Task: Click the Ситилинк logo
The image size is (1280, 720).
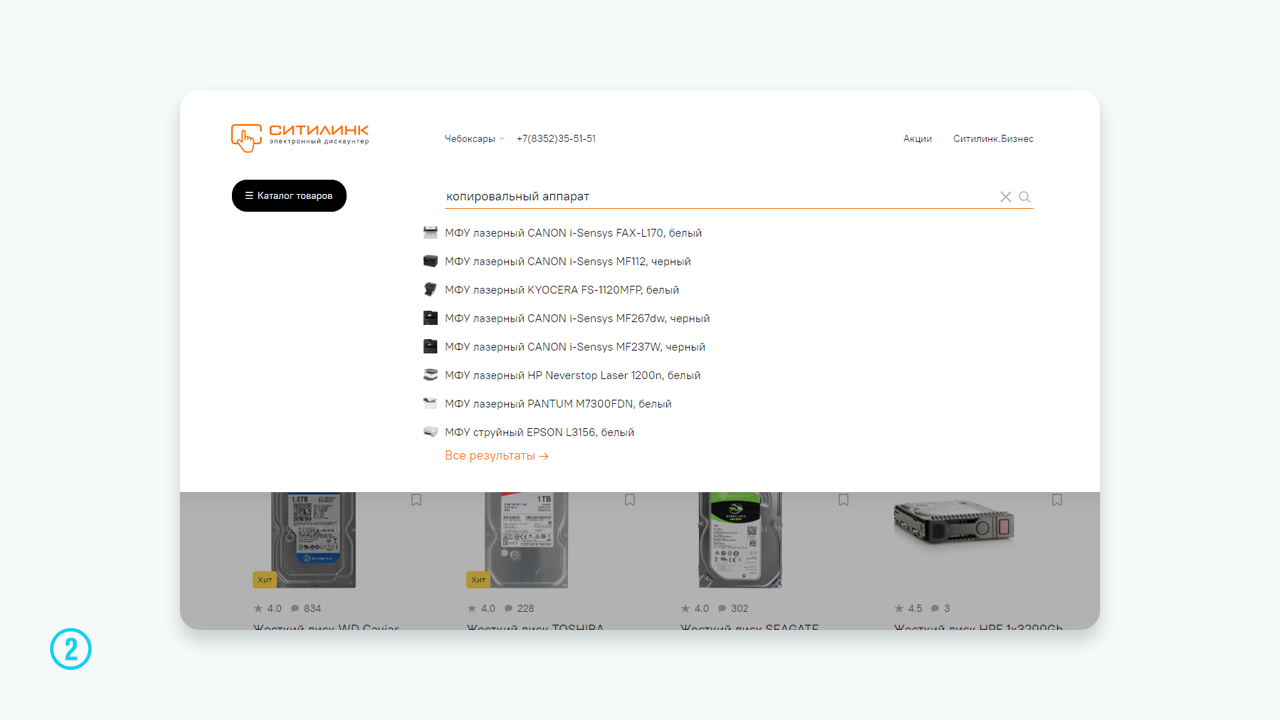Action: [x=300, y=137]
